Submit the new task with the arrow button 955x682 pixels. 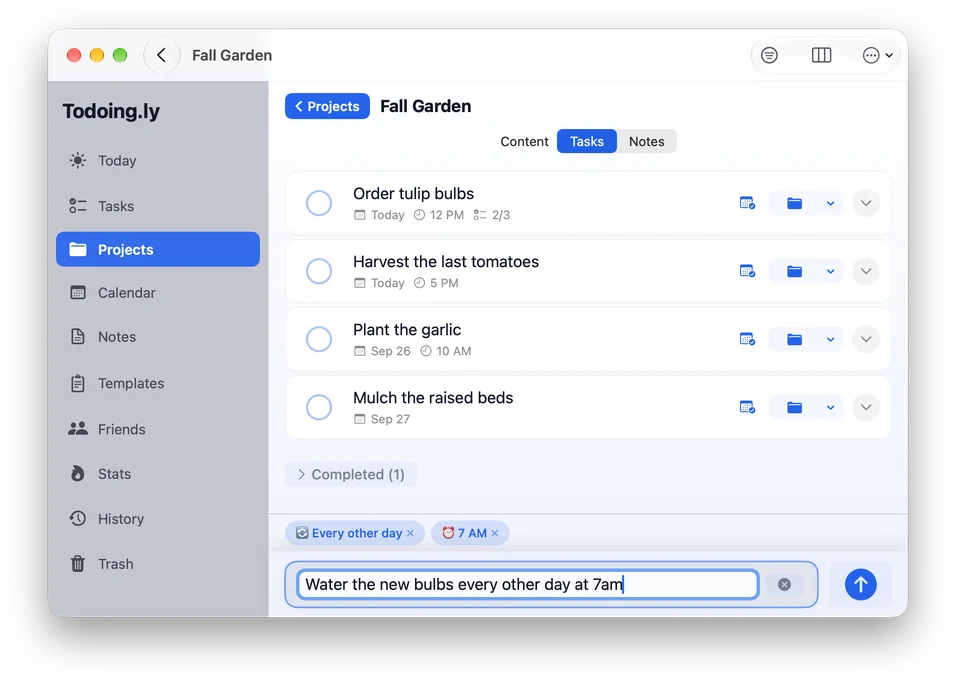point(861,585)
